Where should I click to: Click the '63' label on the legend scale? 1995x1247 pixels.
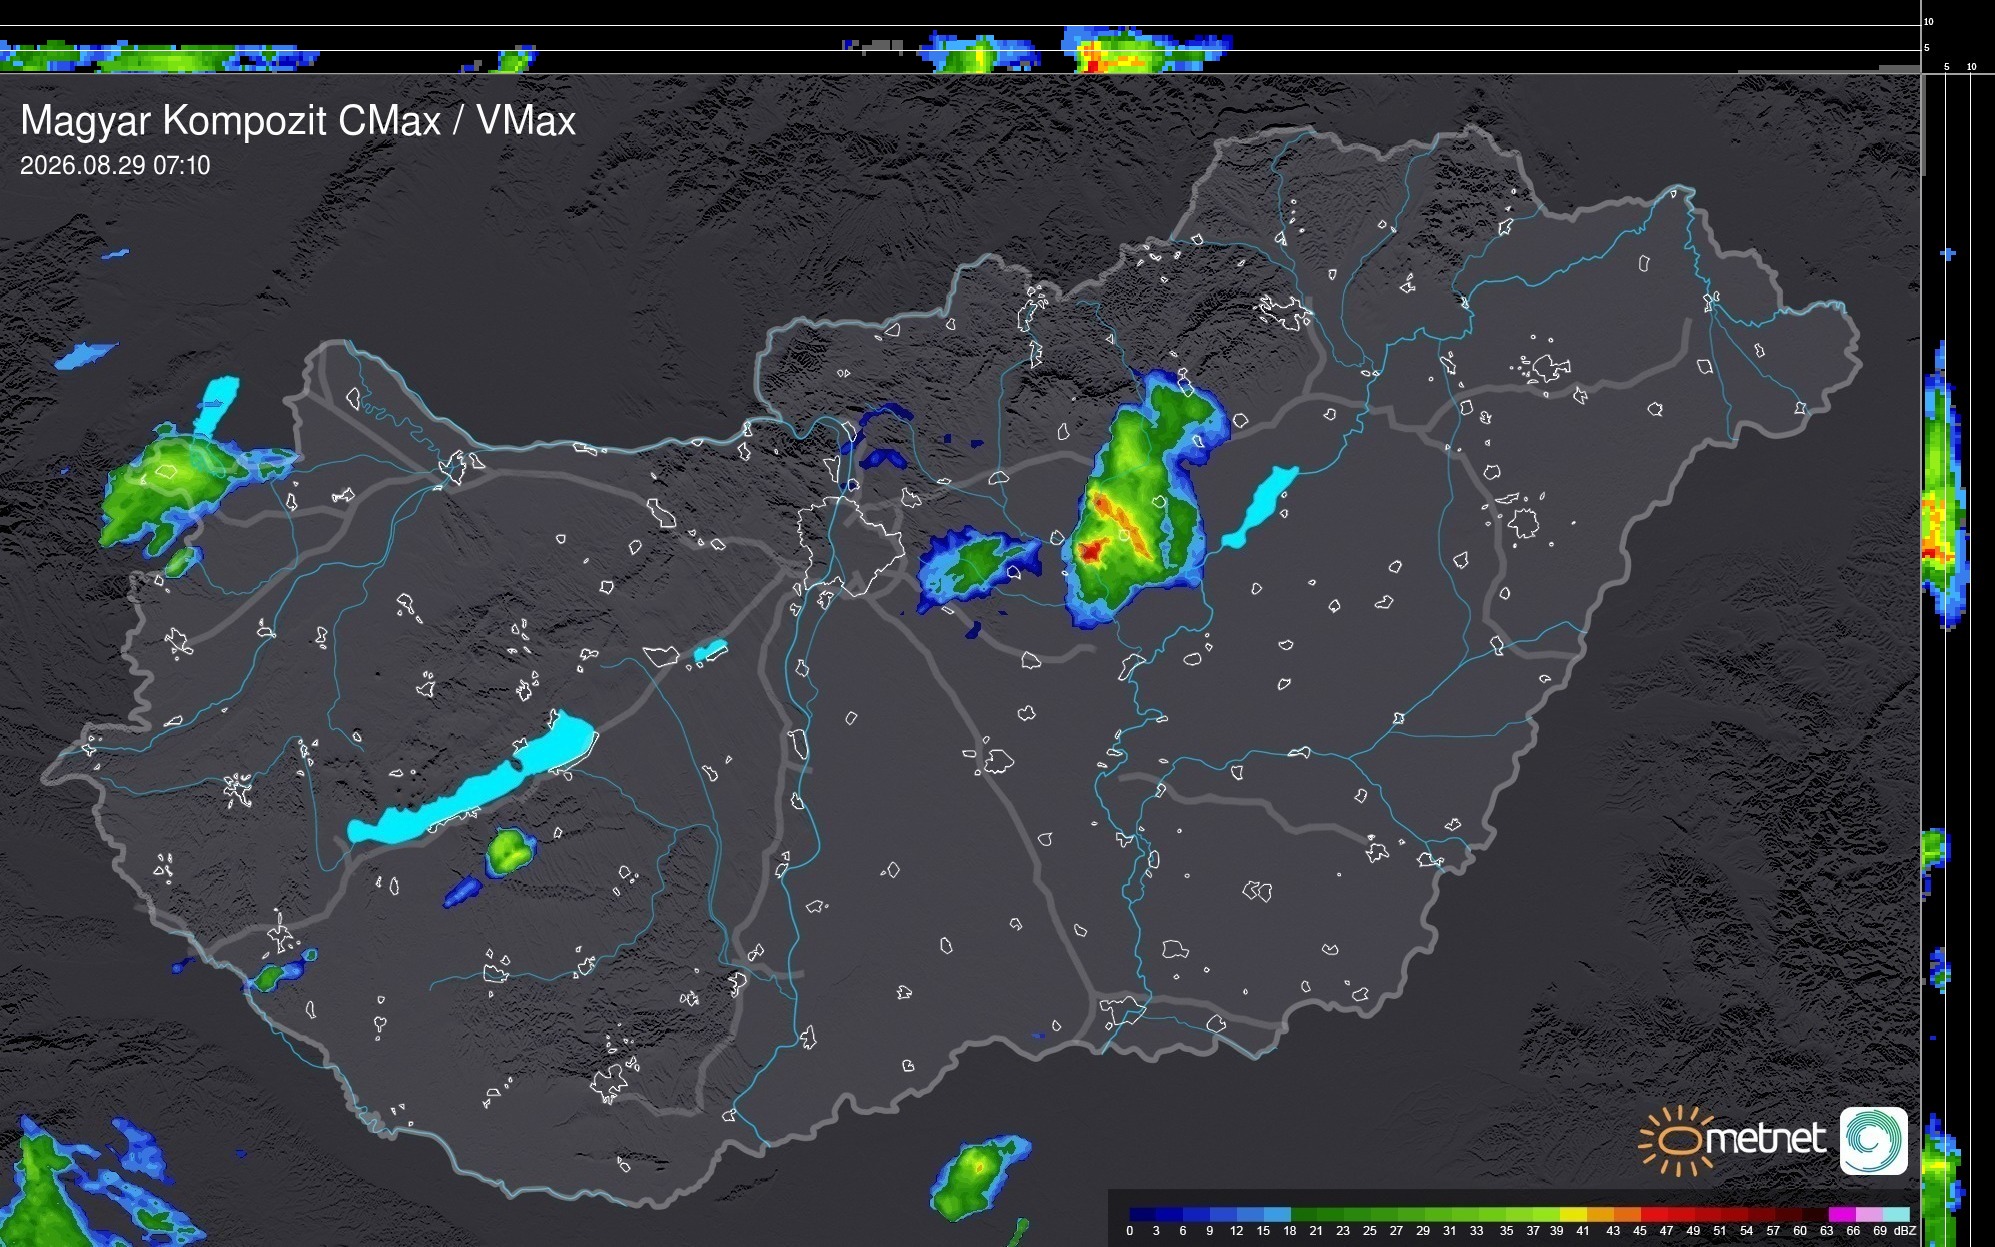pos(1827,1231)
